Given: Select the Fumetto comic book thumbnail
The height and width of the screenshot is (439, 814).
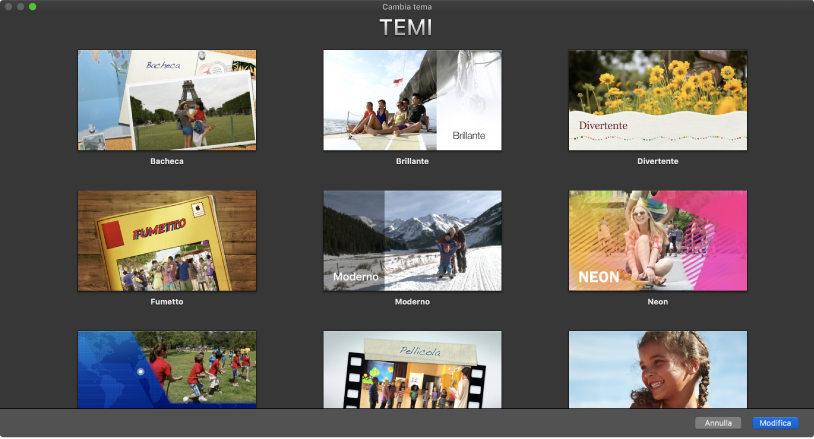Looking at the screenshot, I should coord(167,241).
